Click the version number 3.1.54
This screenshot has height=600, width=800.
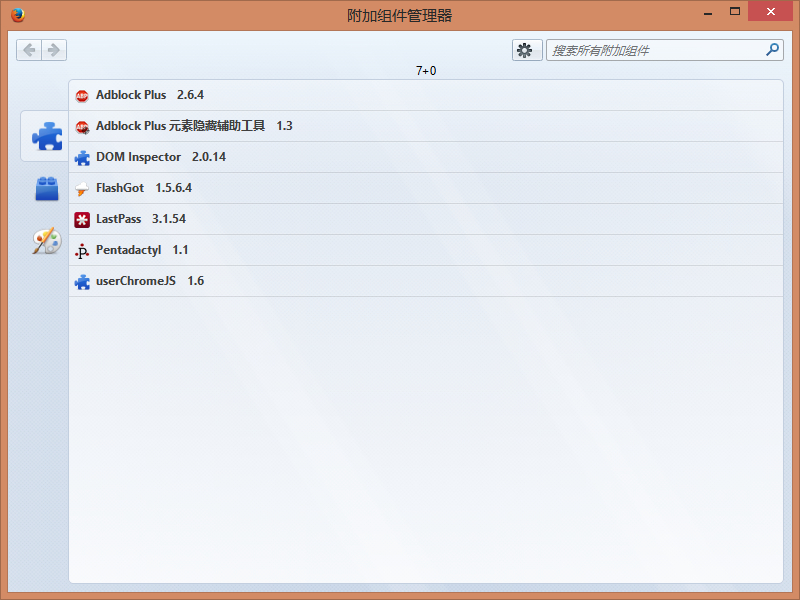169,219
